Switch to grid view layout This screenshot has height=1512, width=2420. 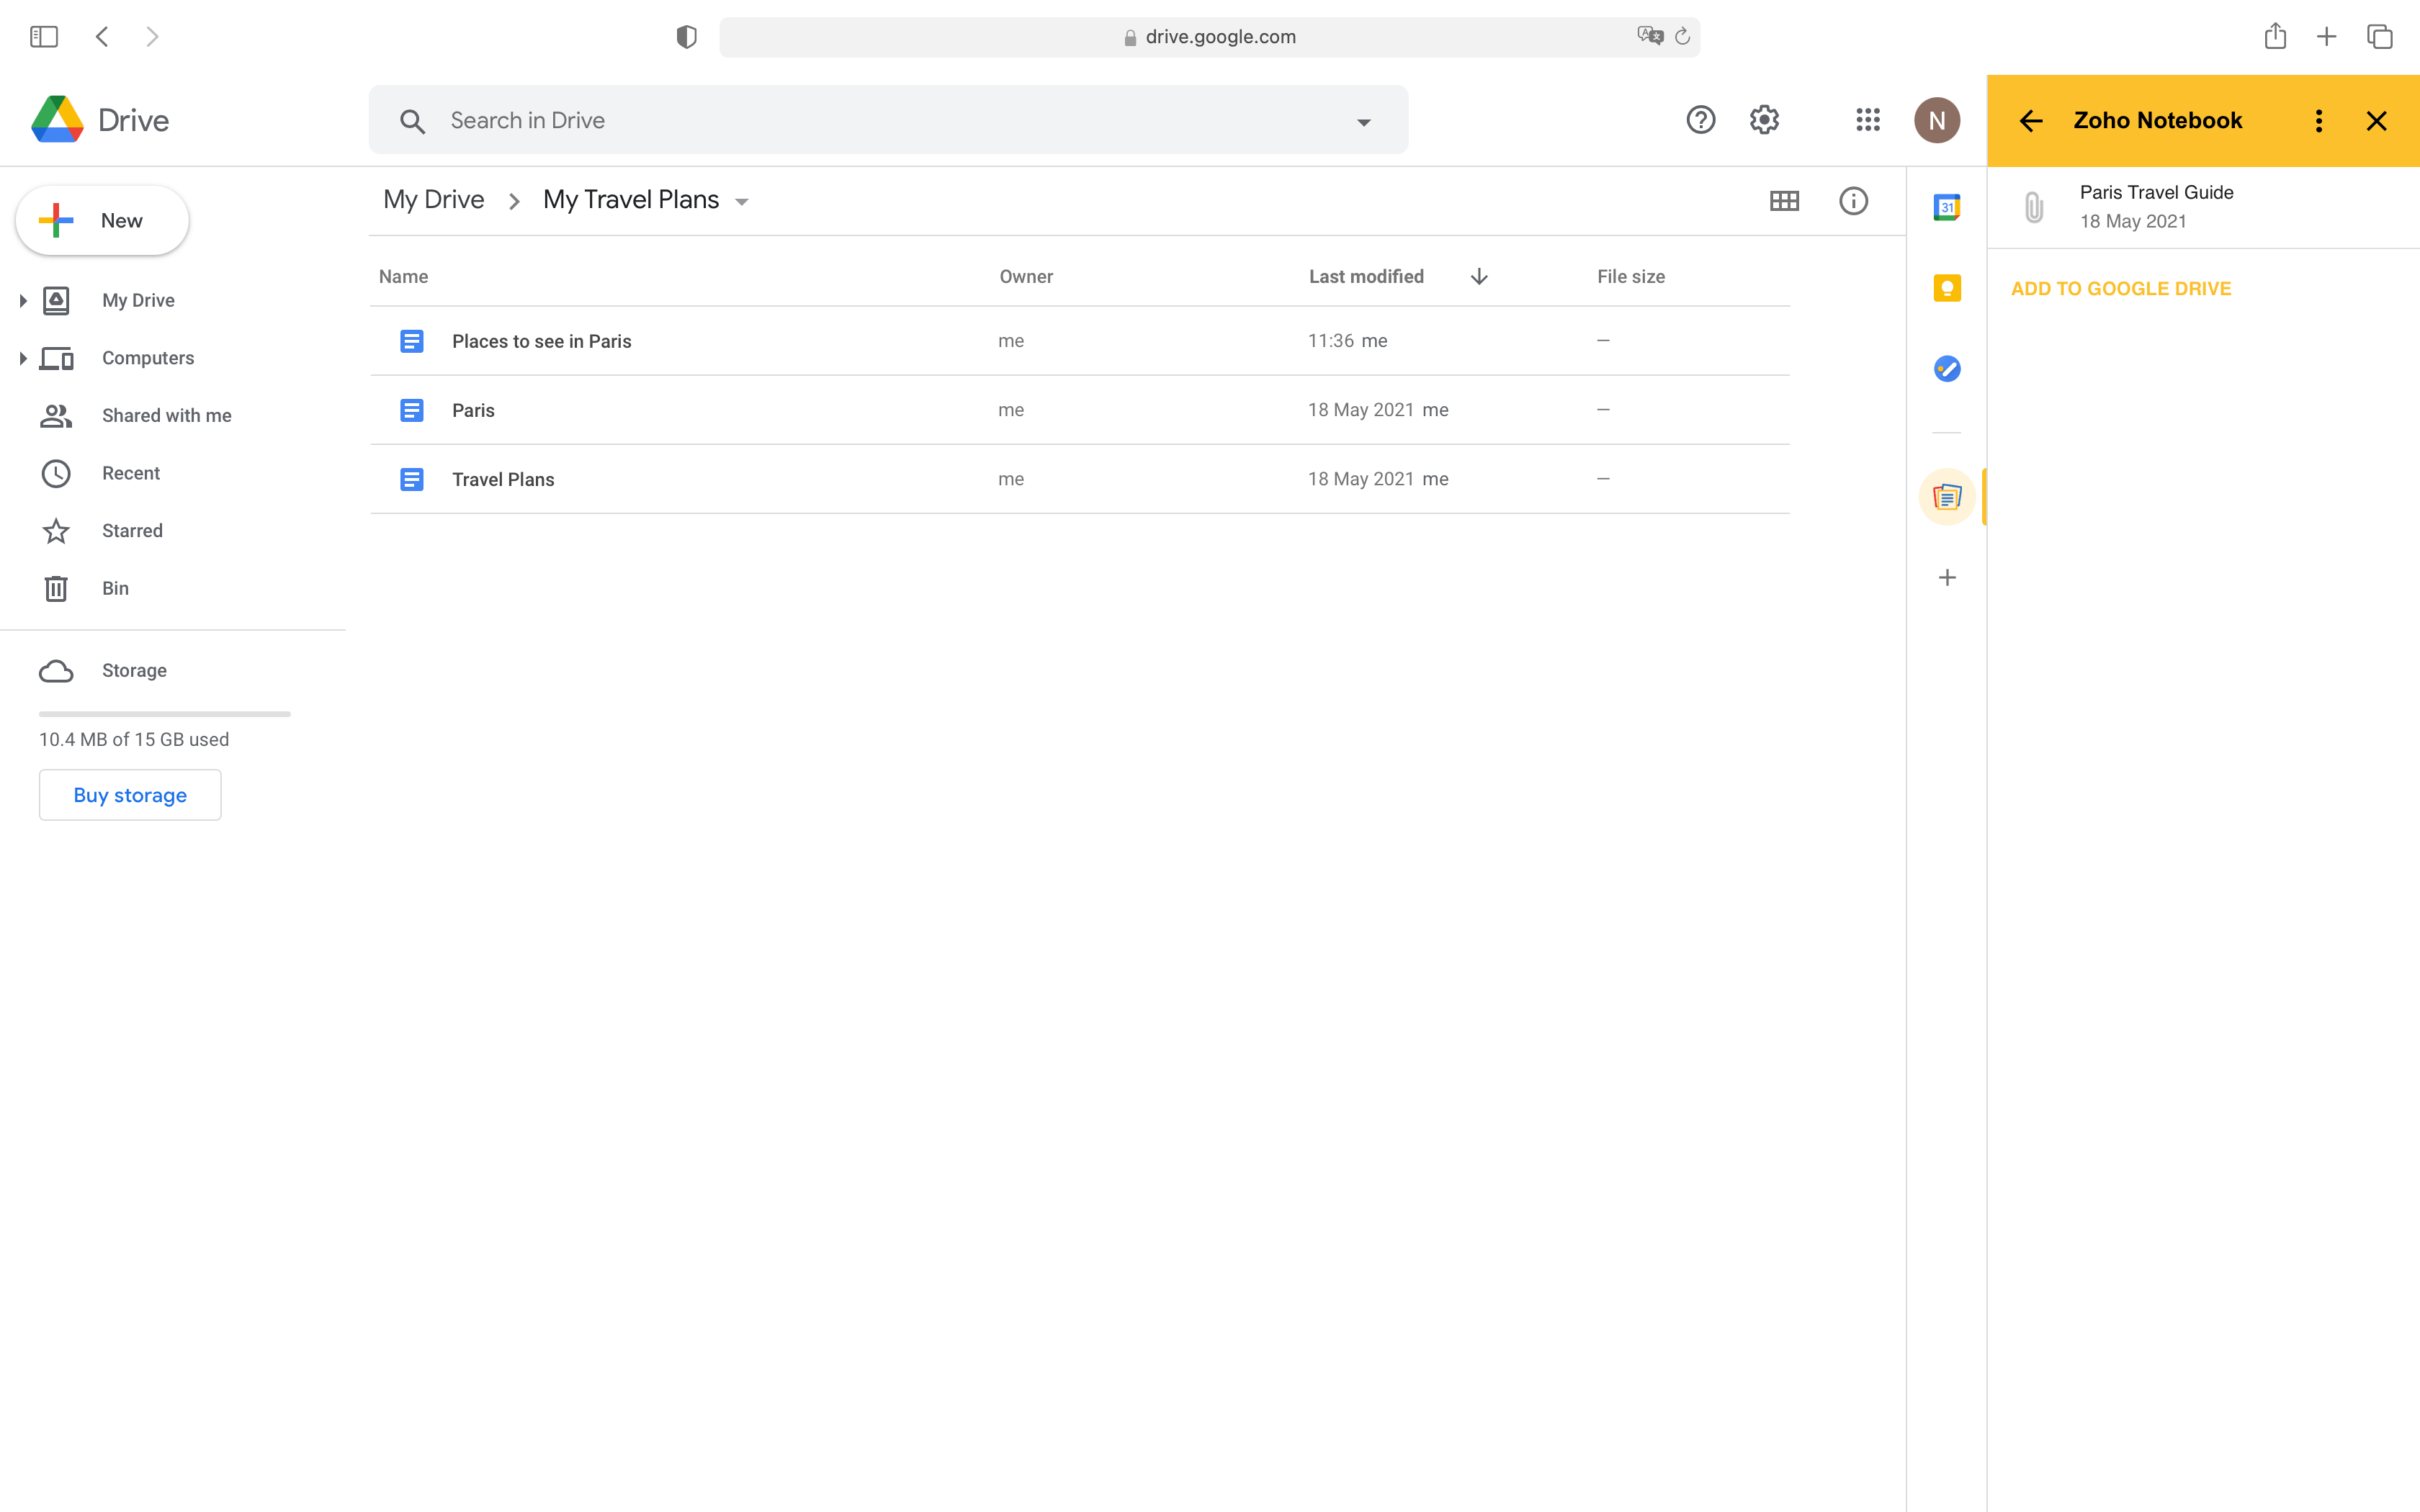coord(1784,201)
